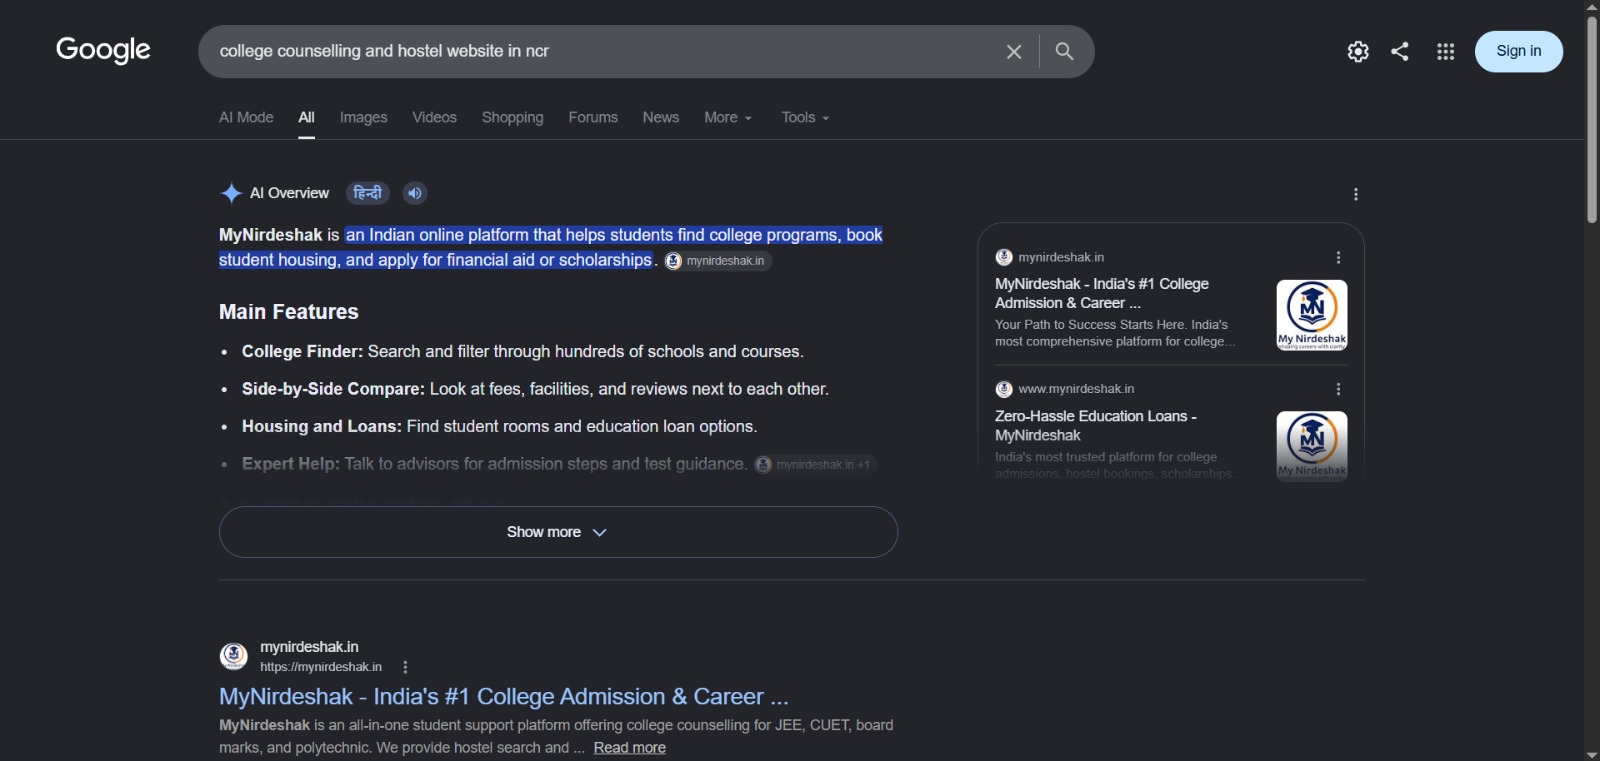Open options for www.mynirdeshak.in source card

coord(1338,389)
